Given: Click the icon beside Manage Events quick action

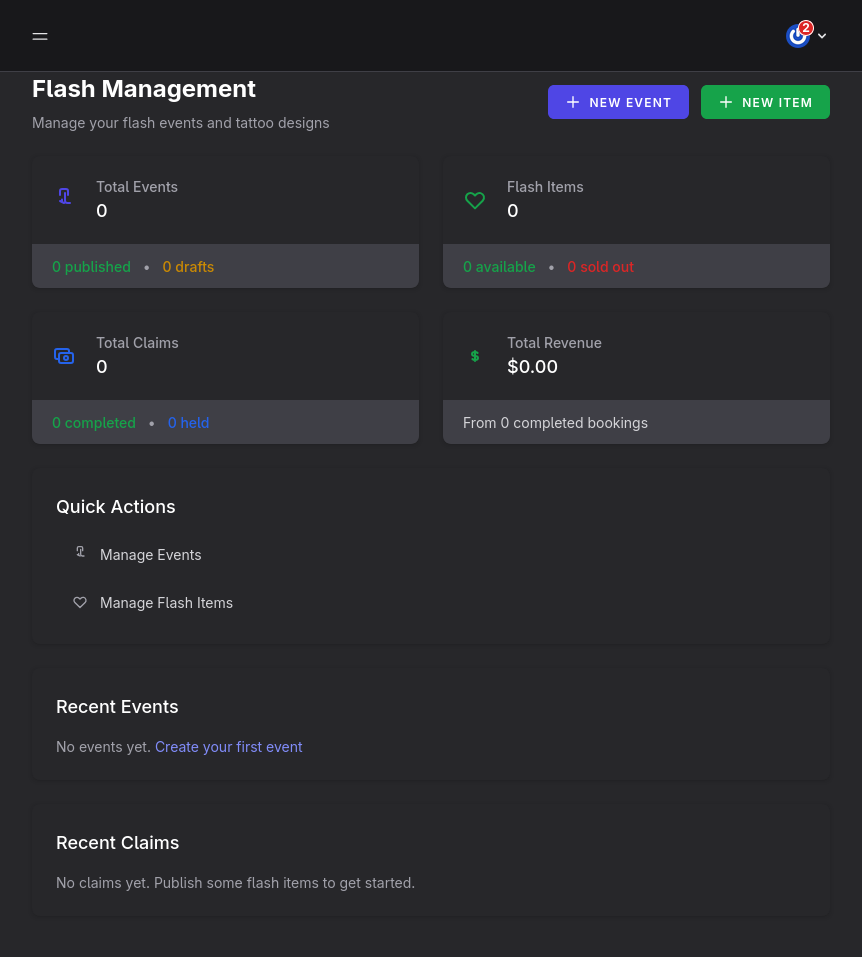Looking at the screenshot, I should point(80,551).
